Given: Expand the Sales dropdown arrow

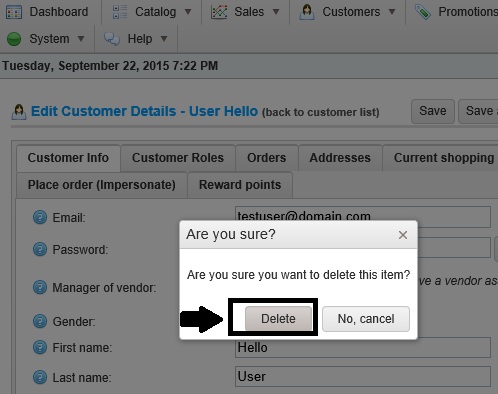Looking at the screenshot, I should tap(276, 12).
